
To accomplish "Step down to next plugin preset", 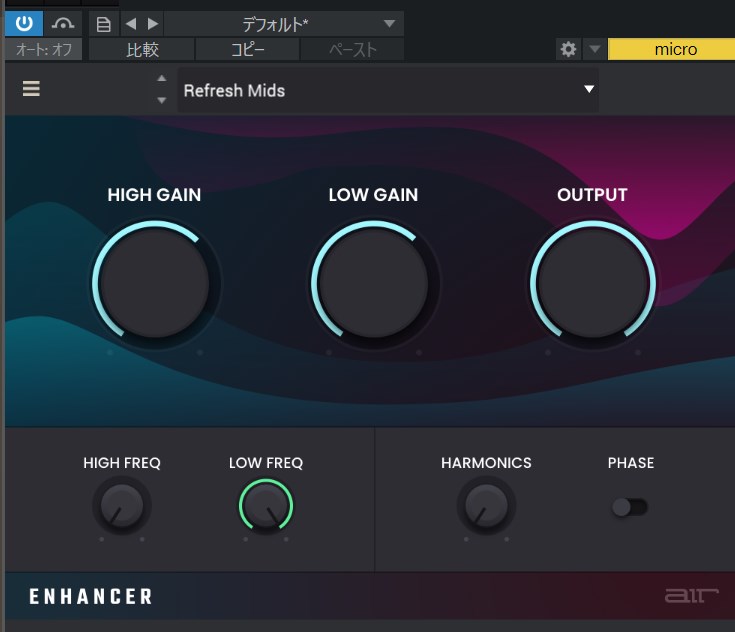I will click(x=162, y=99).
